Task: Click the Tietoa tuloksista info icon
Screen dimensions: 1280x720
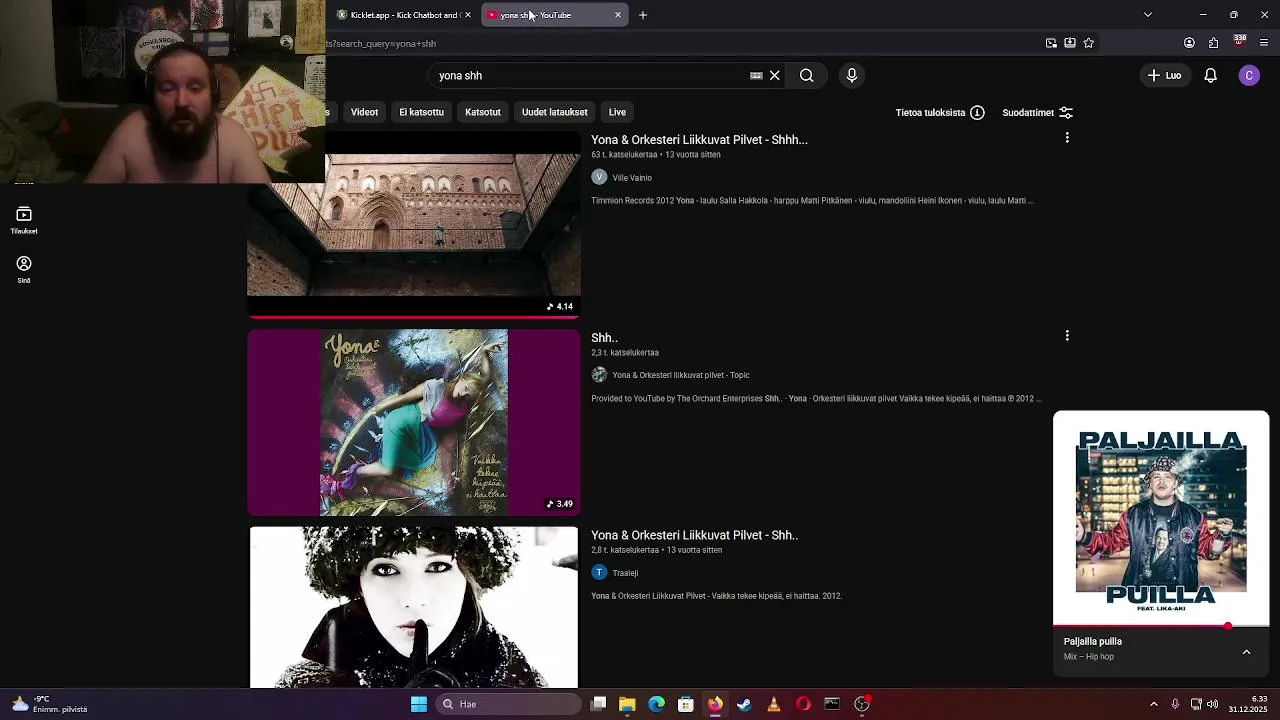Action: [977, 112]
